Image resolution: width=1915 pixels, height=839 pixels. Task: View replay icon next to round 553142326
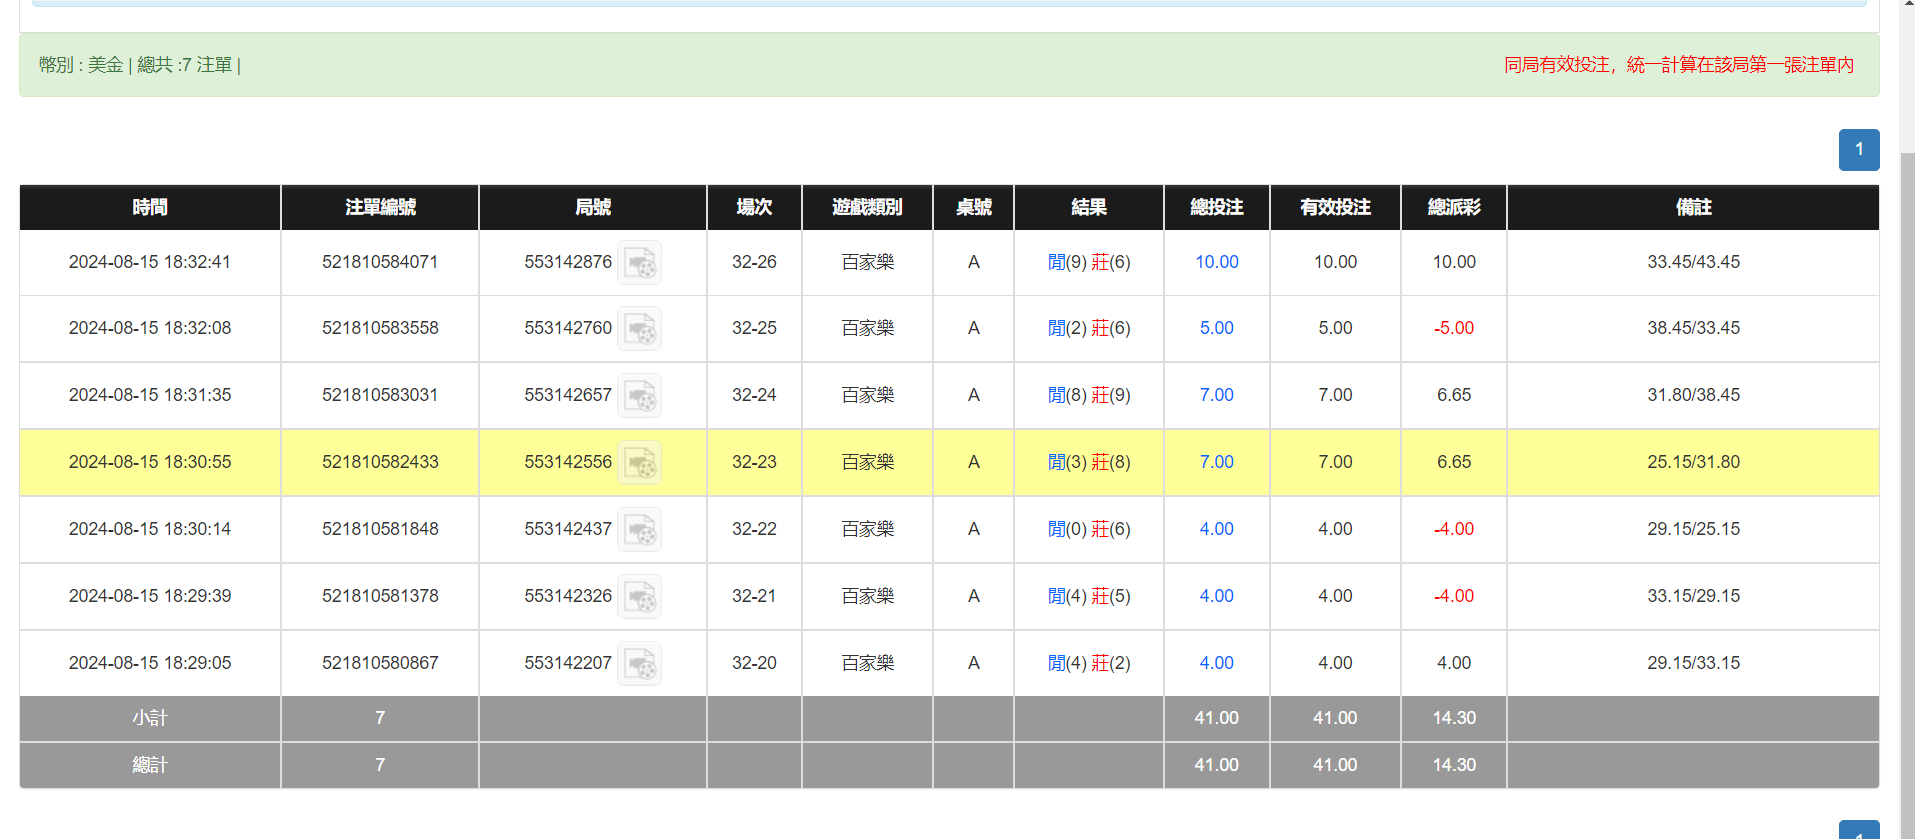point(639,597)
